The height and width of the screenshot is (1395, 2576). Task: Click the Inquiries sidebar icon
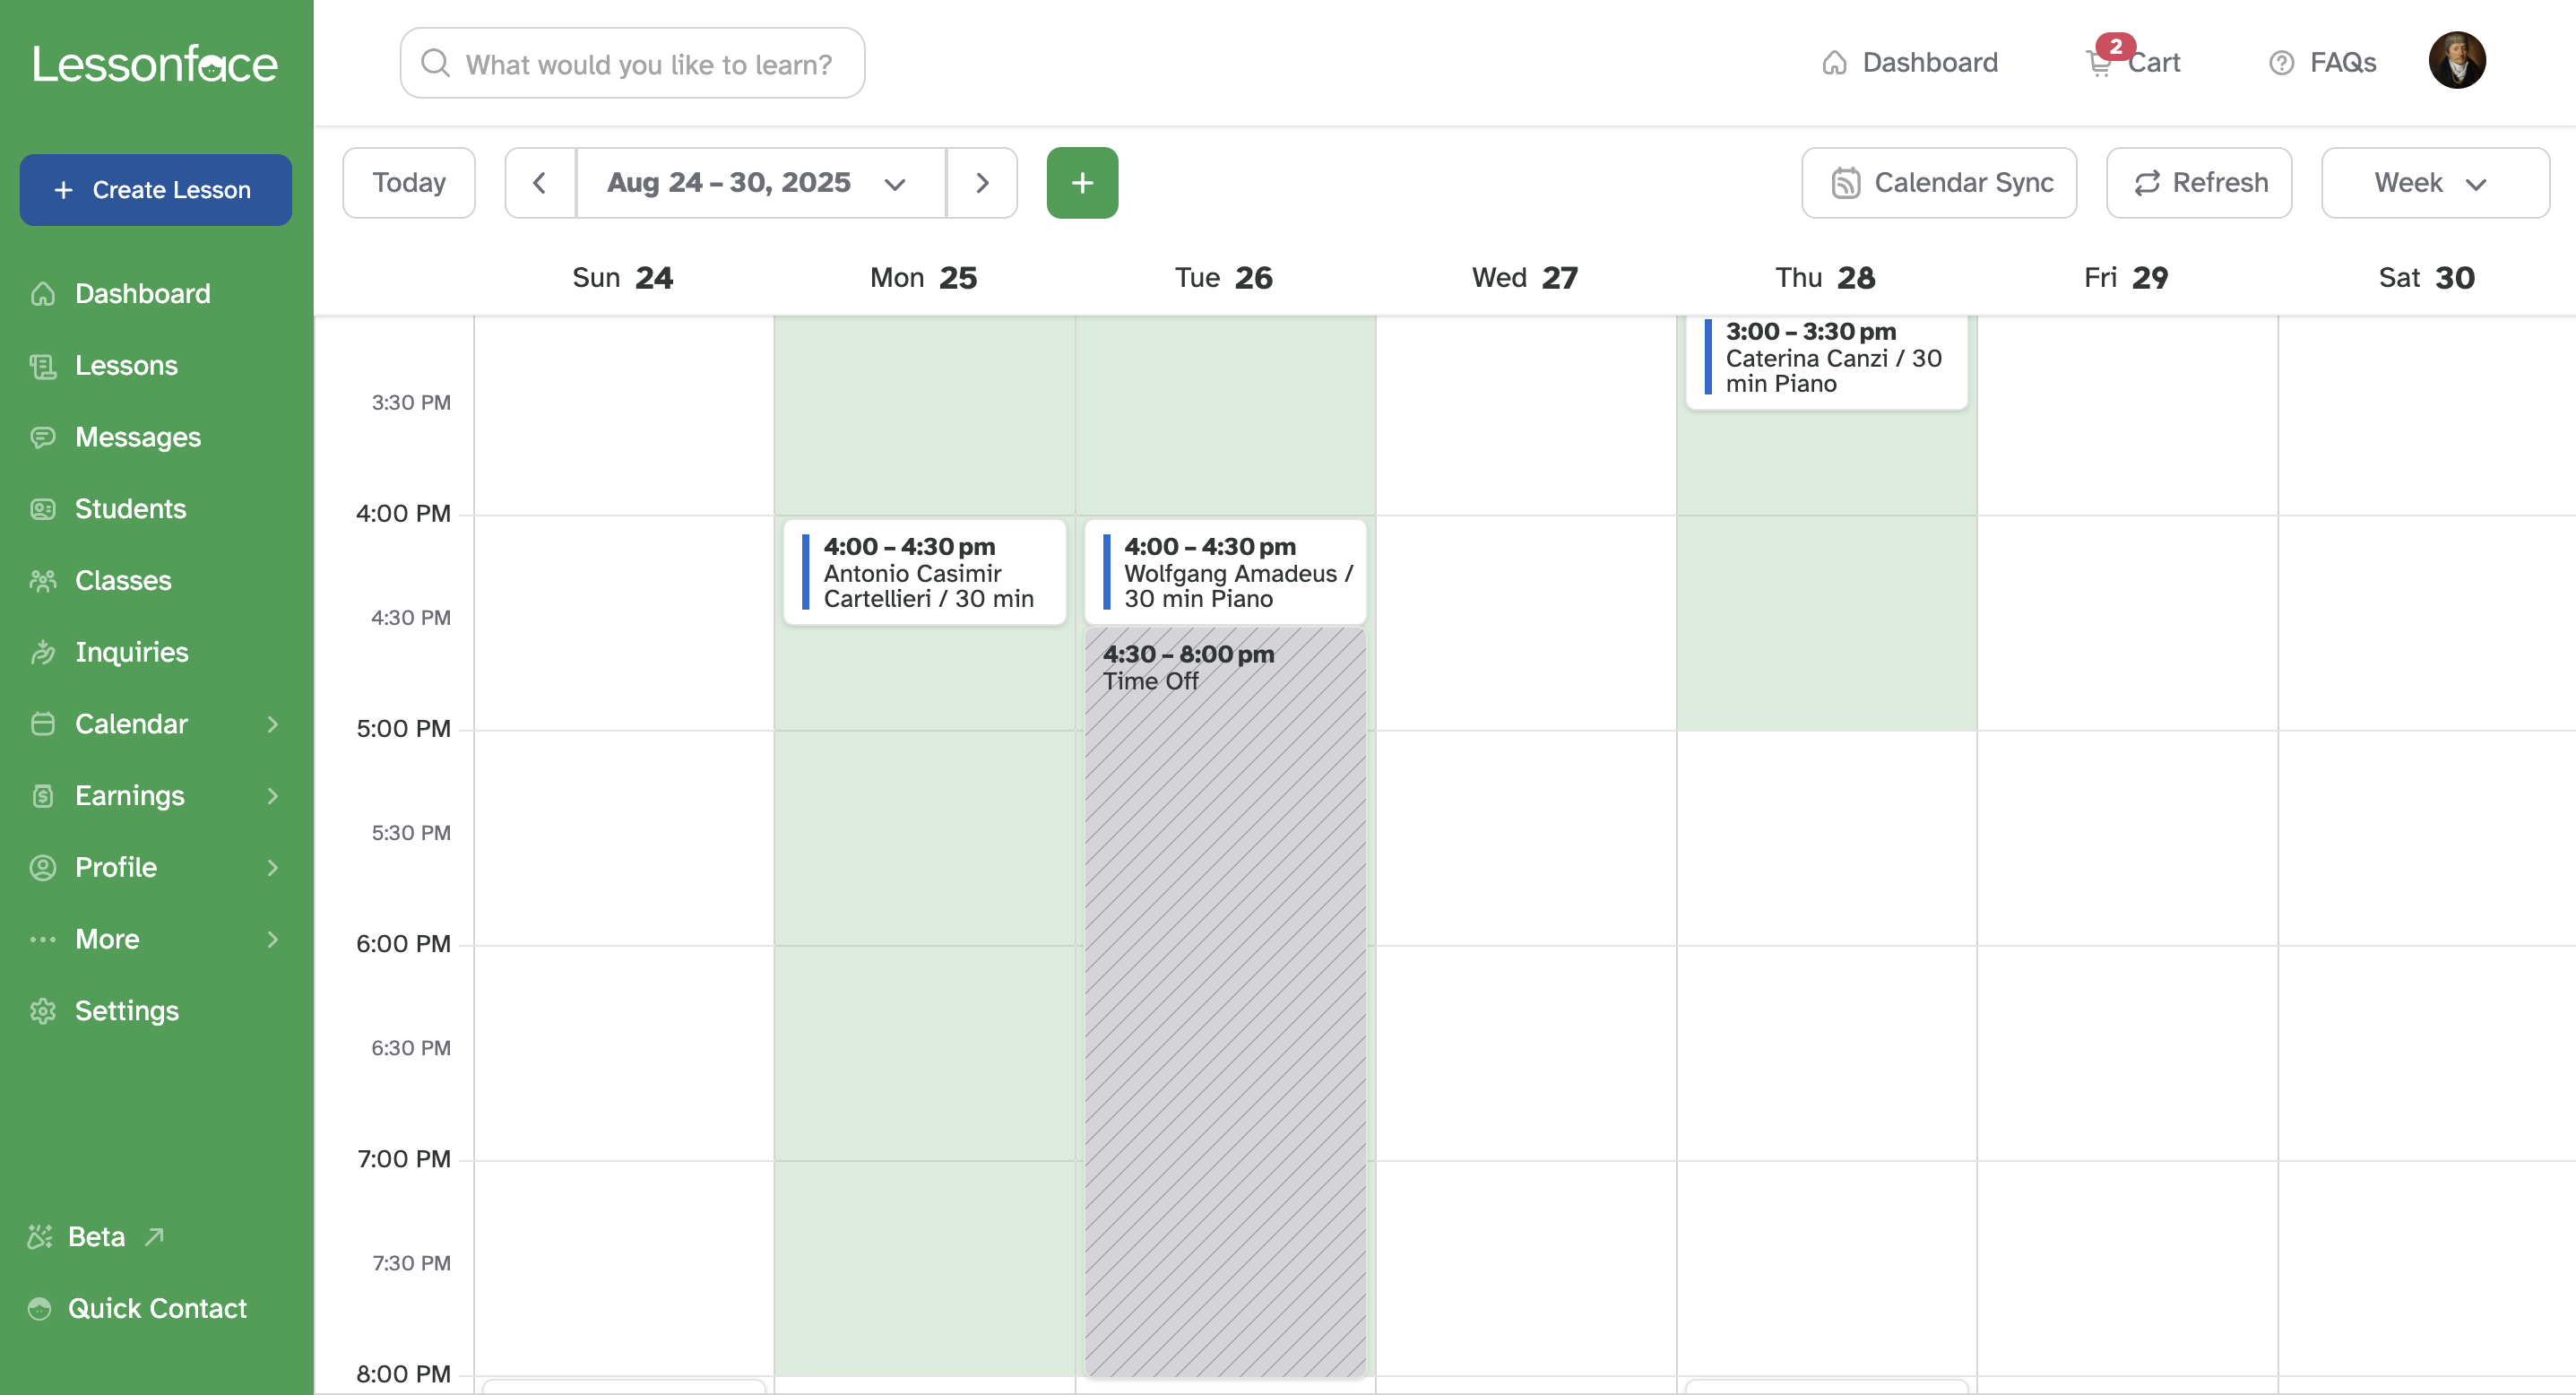(x=43, y=652)
